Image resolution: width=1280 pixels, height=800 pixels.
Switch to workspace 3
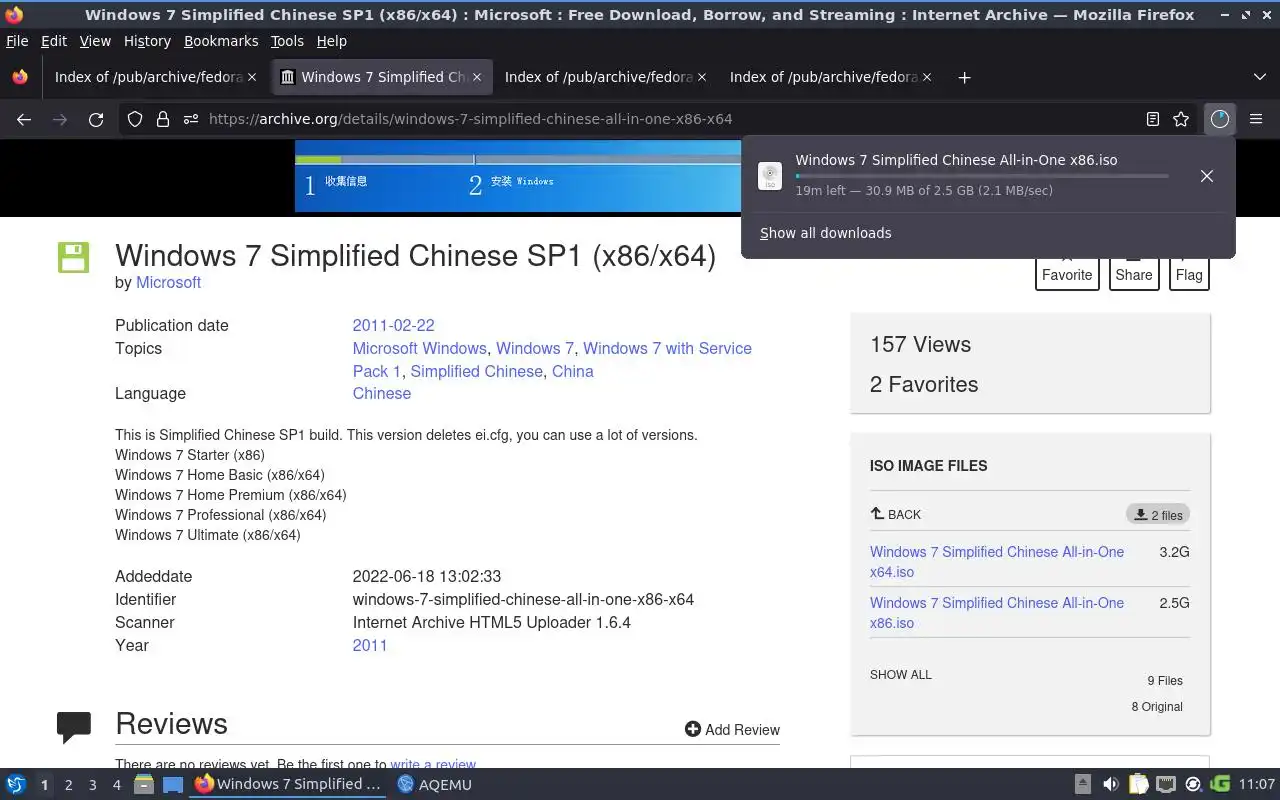92,785
